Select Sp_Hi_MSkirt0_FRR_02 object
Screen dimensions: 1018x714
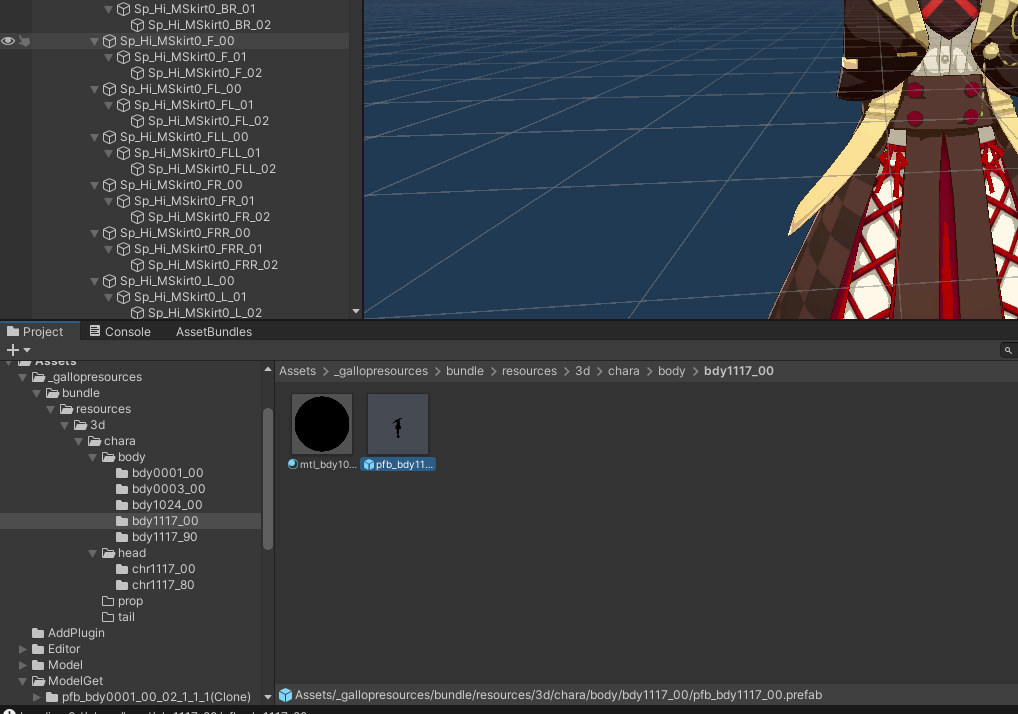(x=212, y=265)
